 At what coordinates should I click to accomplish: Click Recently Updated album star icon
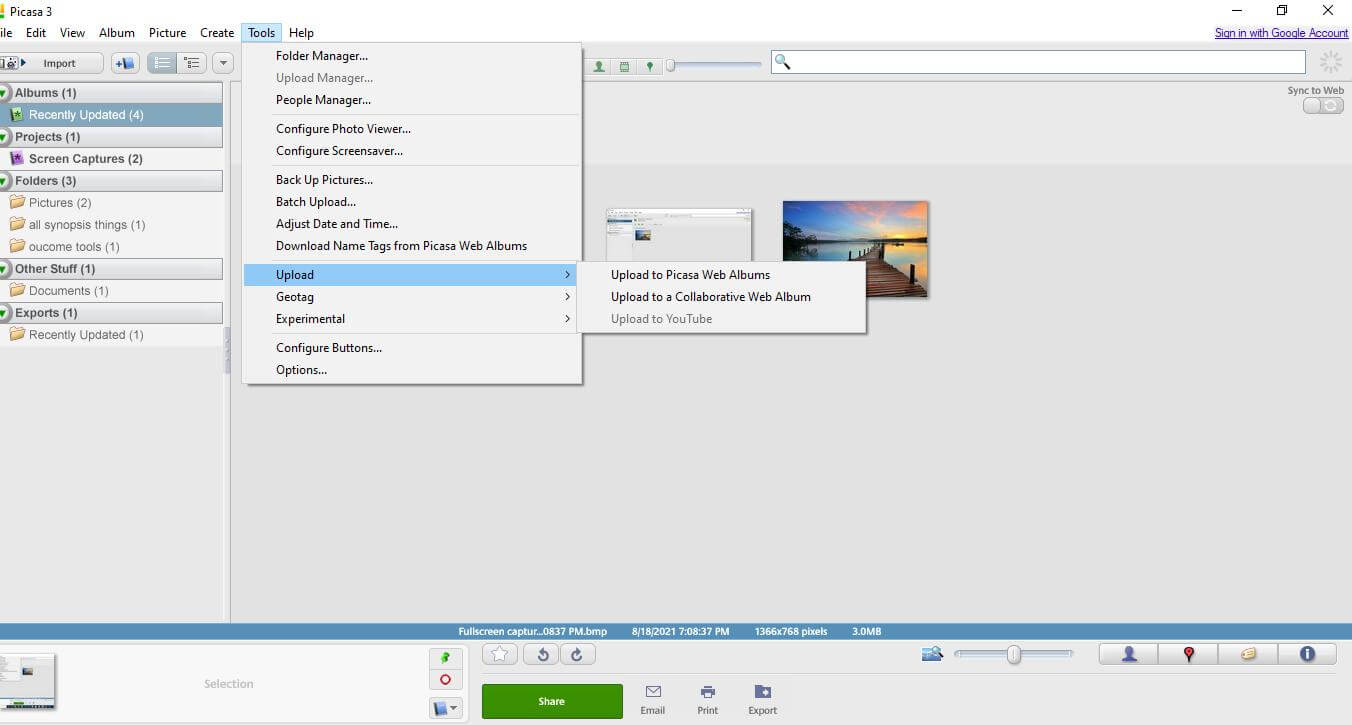(x=17, y=114)
